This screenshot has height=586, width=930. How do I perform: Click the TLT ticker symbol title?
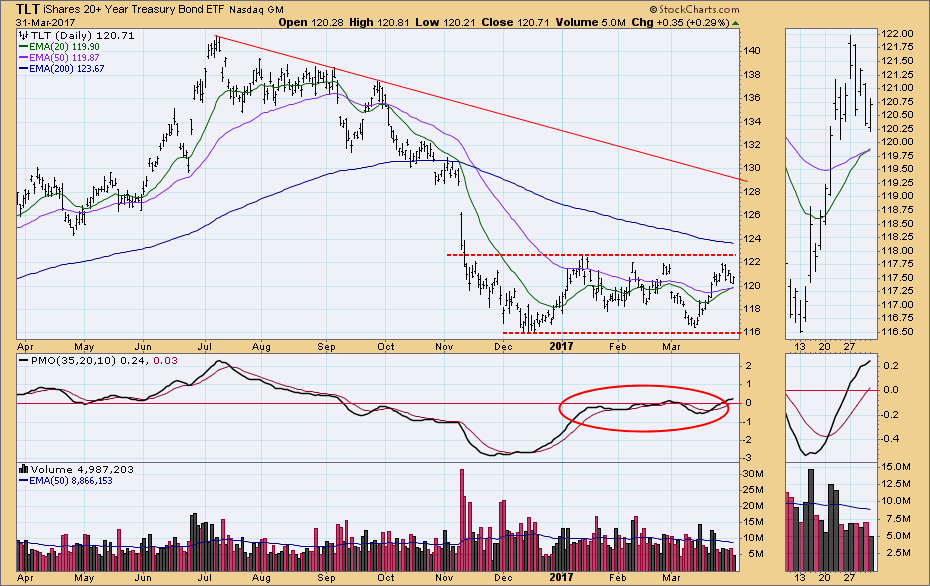(x=27, y=9)
